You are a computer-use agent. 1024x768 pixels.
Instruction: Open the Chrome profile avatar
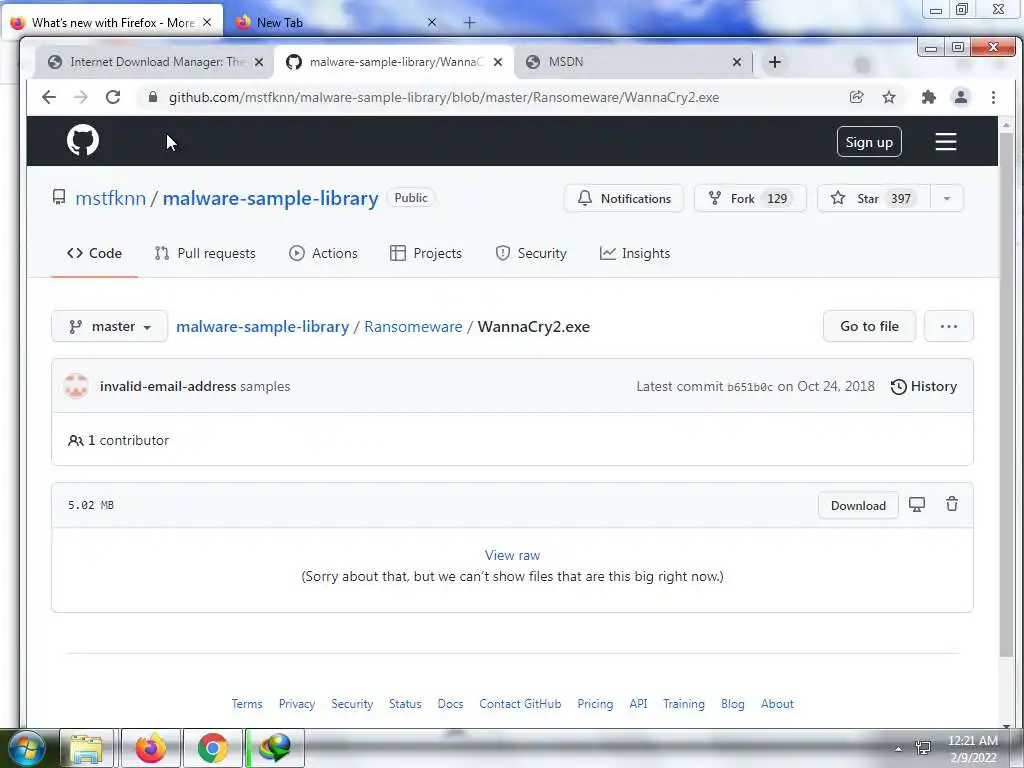point(961,97)
